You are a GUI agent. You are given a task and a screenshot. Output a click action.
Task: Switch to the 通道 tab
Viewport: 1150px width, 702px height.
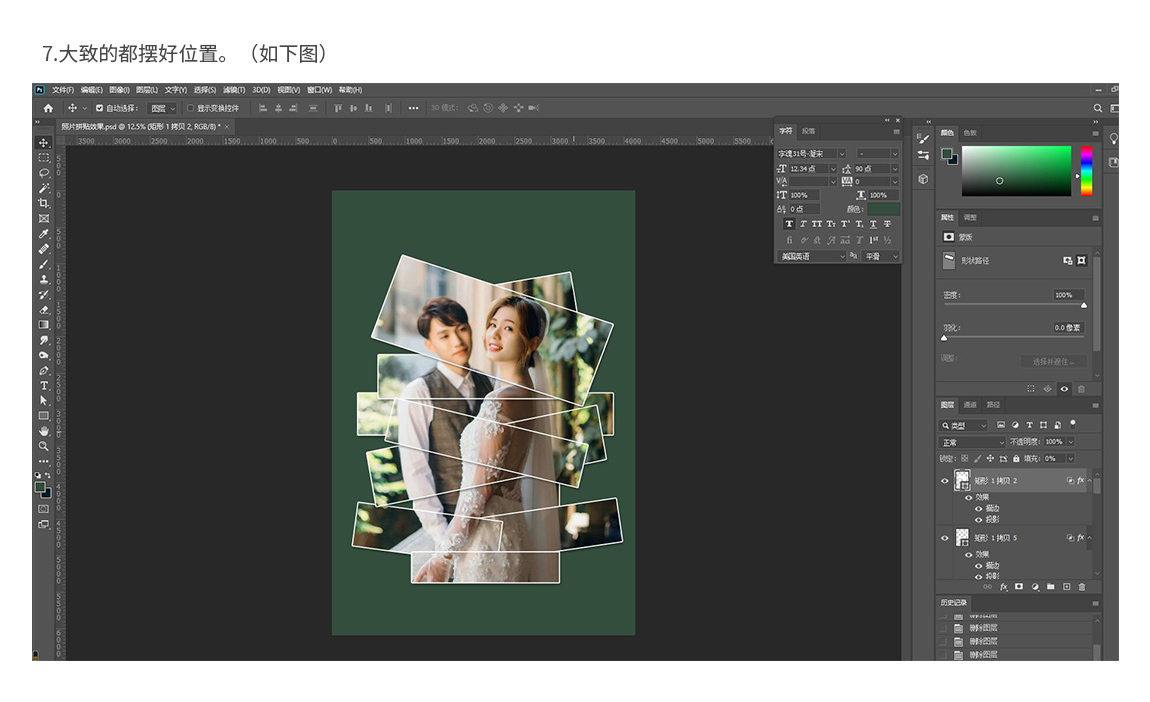coord(970,405)
